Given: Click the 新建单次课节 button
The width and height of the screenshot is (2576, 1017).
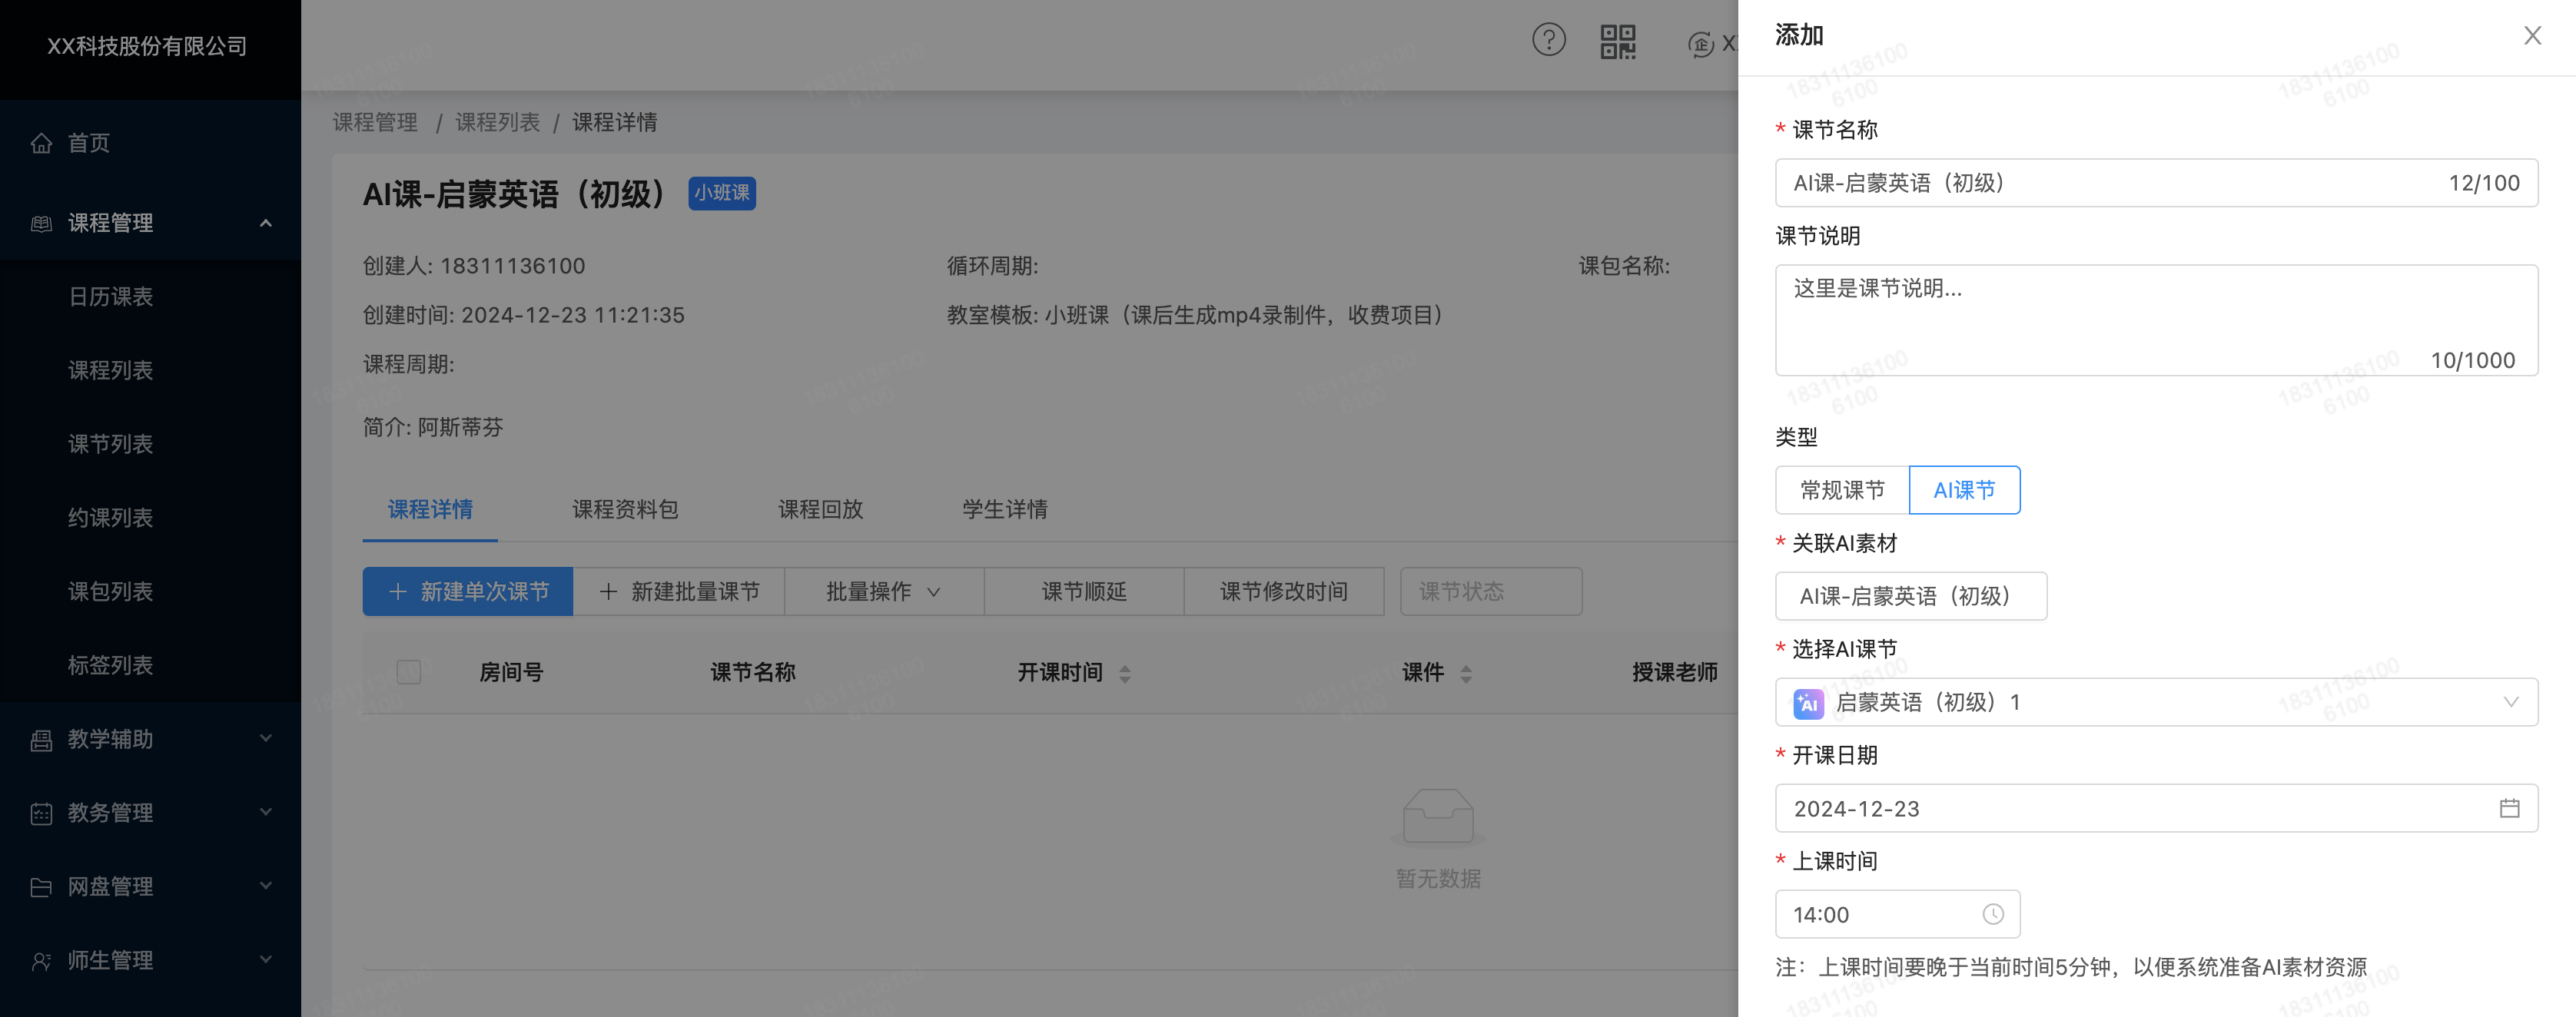Looking at the screenshot, I should tap(467, 591).
